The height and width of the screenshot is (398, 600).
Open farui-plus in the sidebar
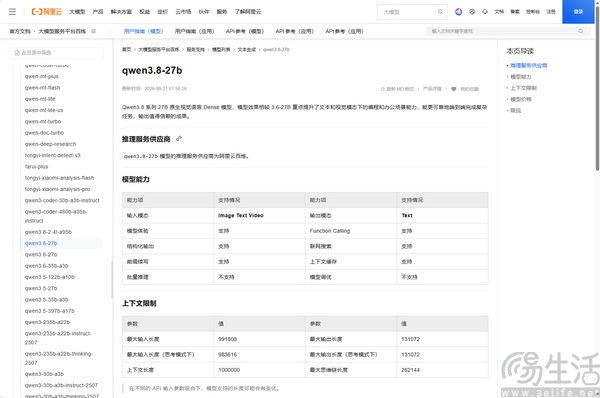36,166
